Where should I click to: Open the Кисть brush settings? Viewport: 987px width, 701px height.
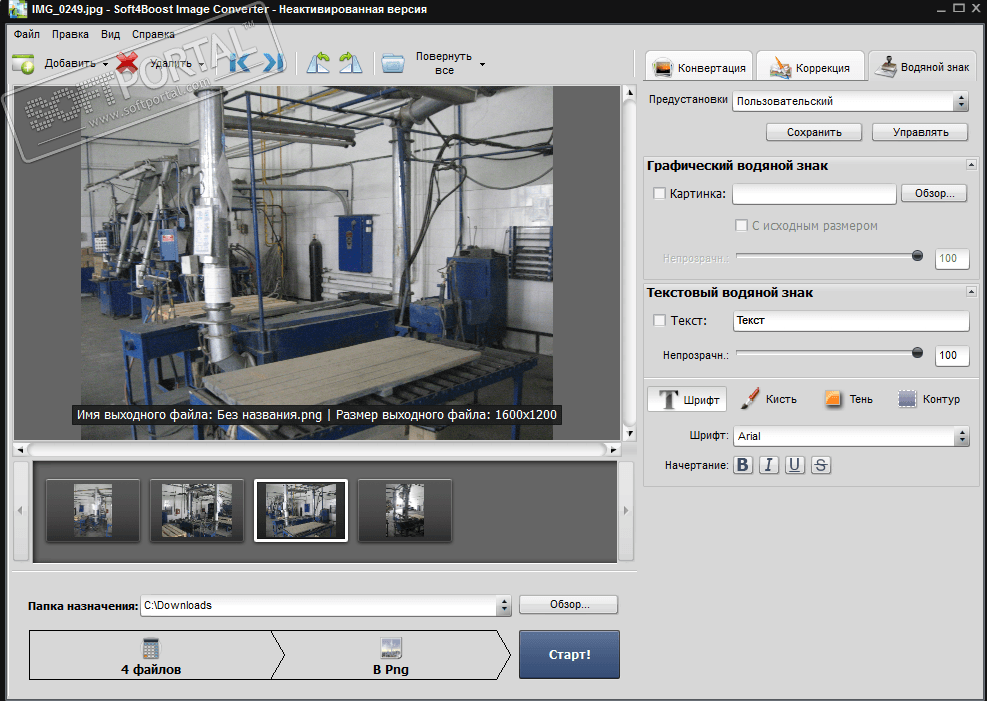[769, 399]
